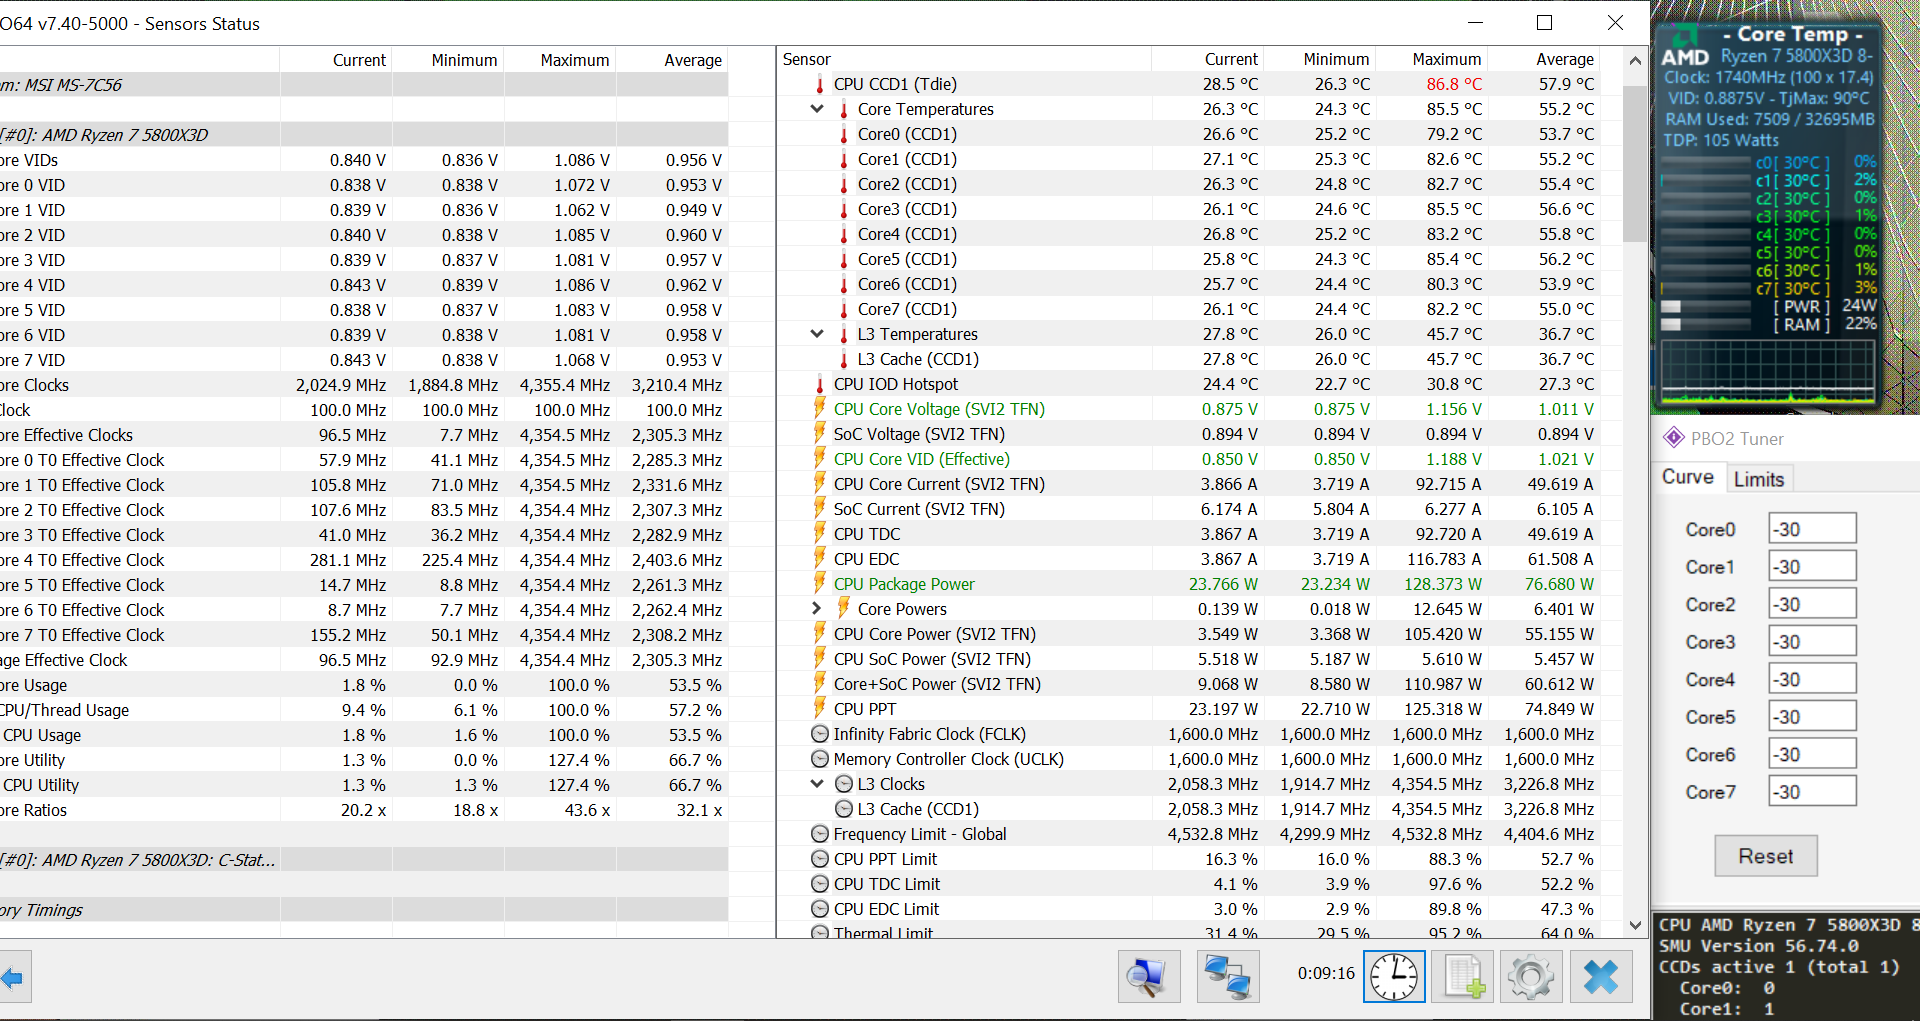Click the Core6 curve offset field
Screen dimensions: 1920x1021
click(x=1812, y=754)
